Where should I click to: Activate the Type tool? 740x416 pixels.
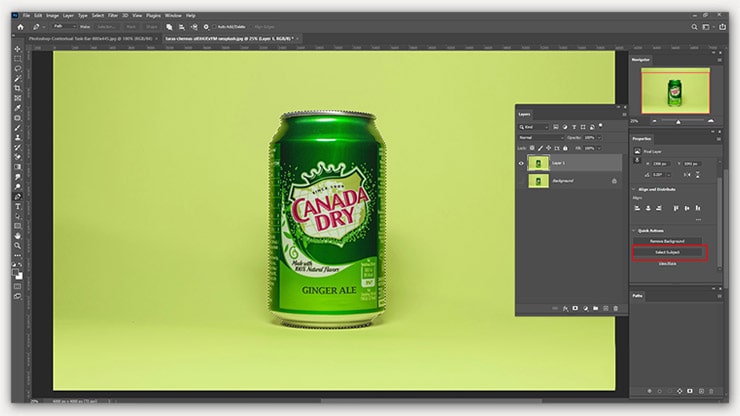(x=17, y=206)
